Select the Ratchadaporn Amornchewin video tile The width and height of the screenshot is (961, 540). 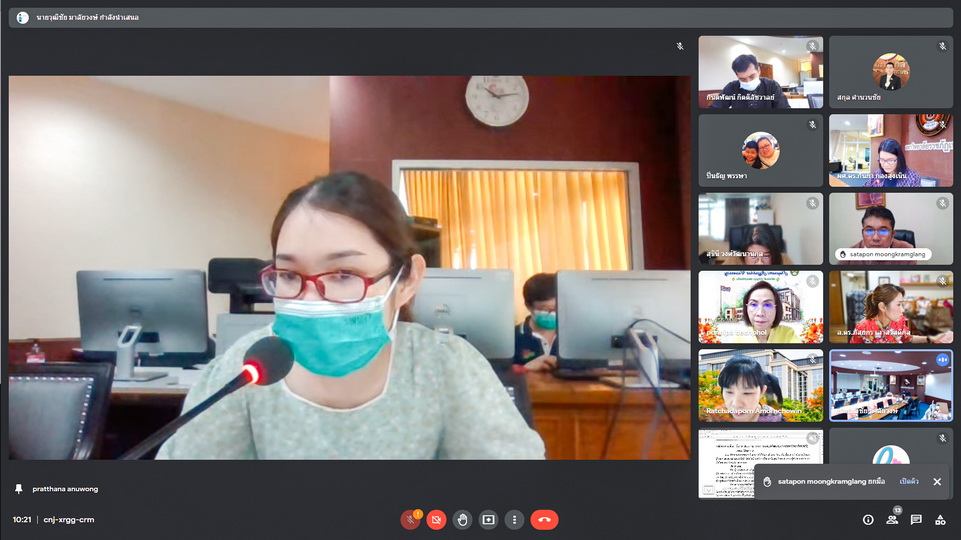coord(761,386)
